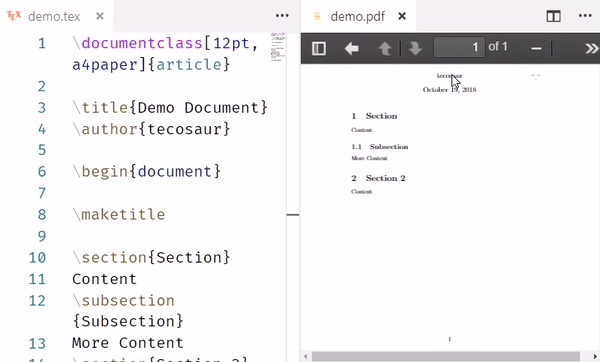Viewport: 600px width, 362px height.
Task: Click the \subsection command on line 12
Action: (x=123, y=300)
